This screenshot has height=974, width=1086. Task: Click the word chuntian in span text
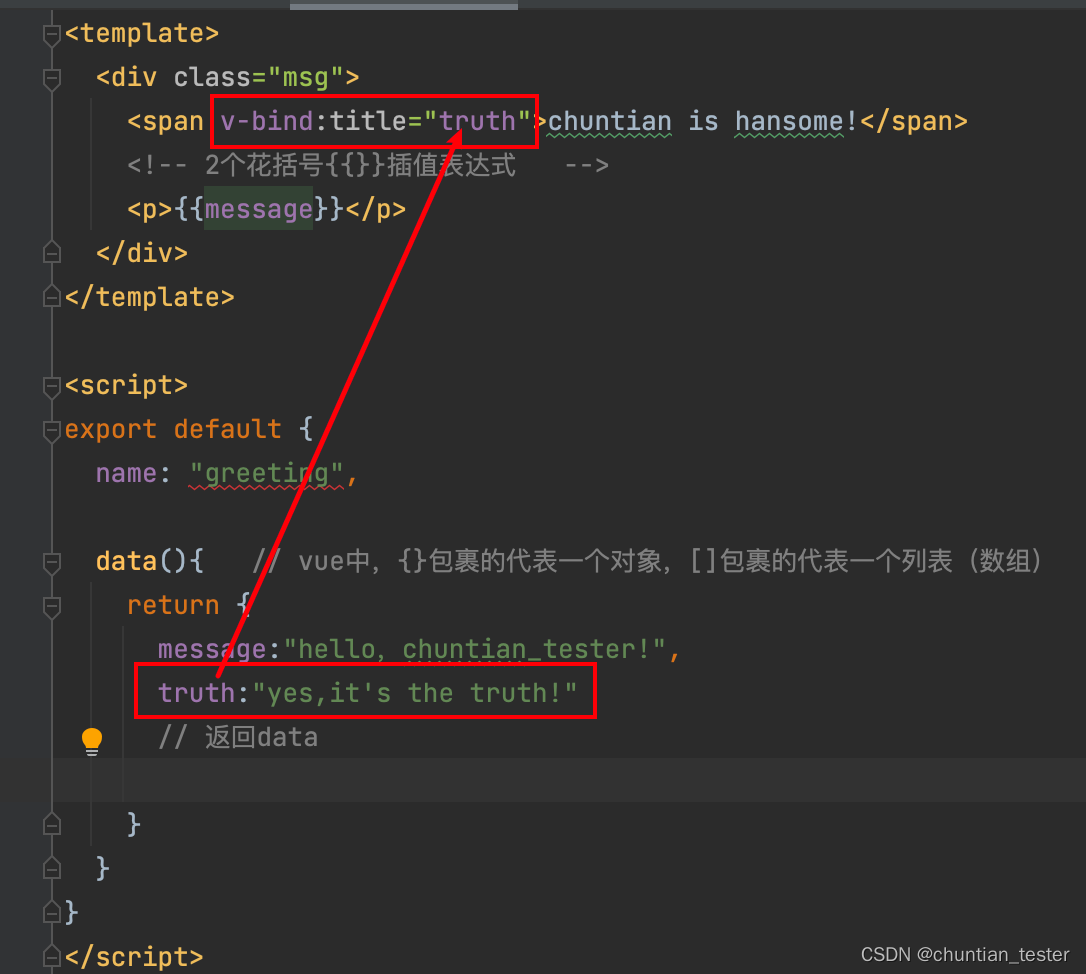(609, 121)
